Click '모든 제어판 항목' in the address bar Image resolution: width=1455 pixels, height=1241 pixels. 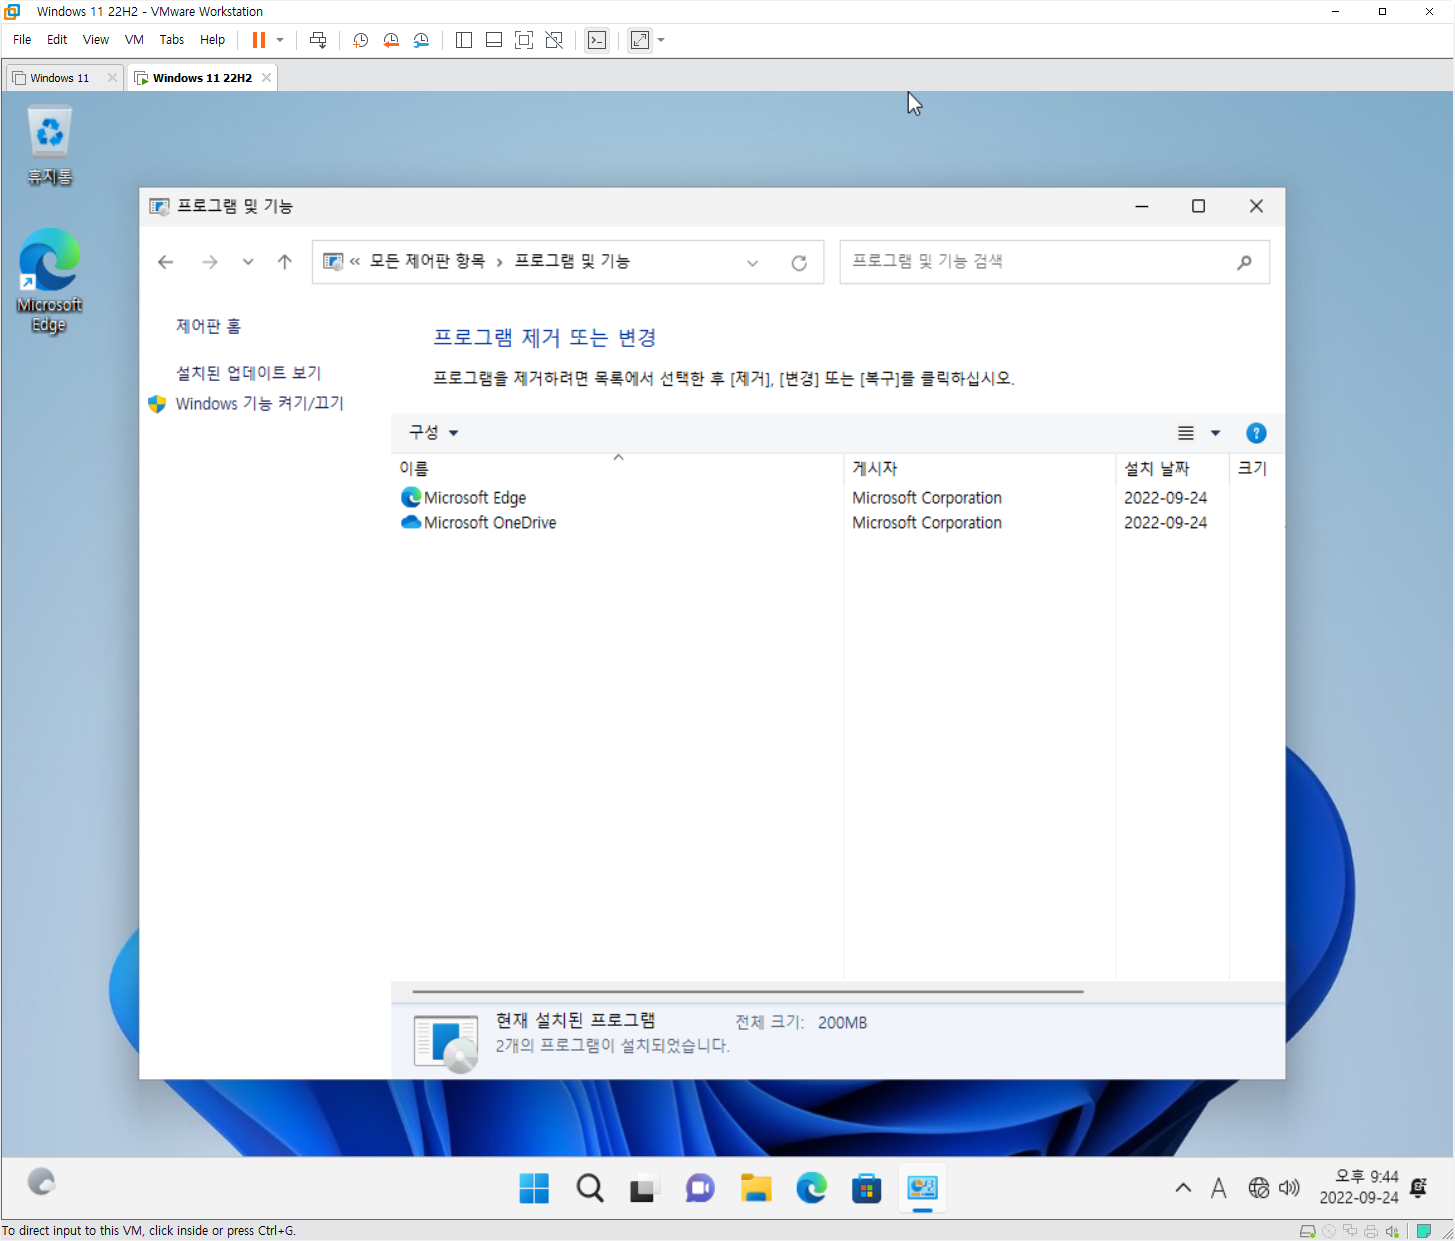coord(427,261)
